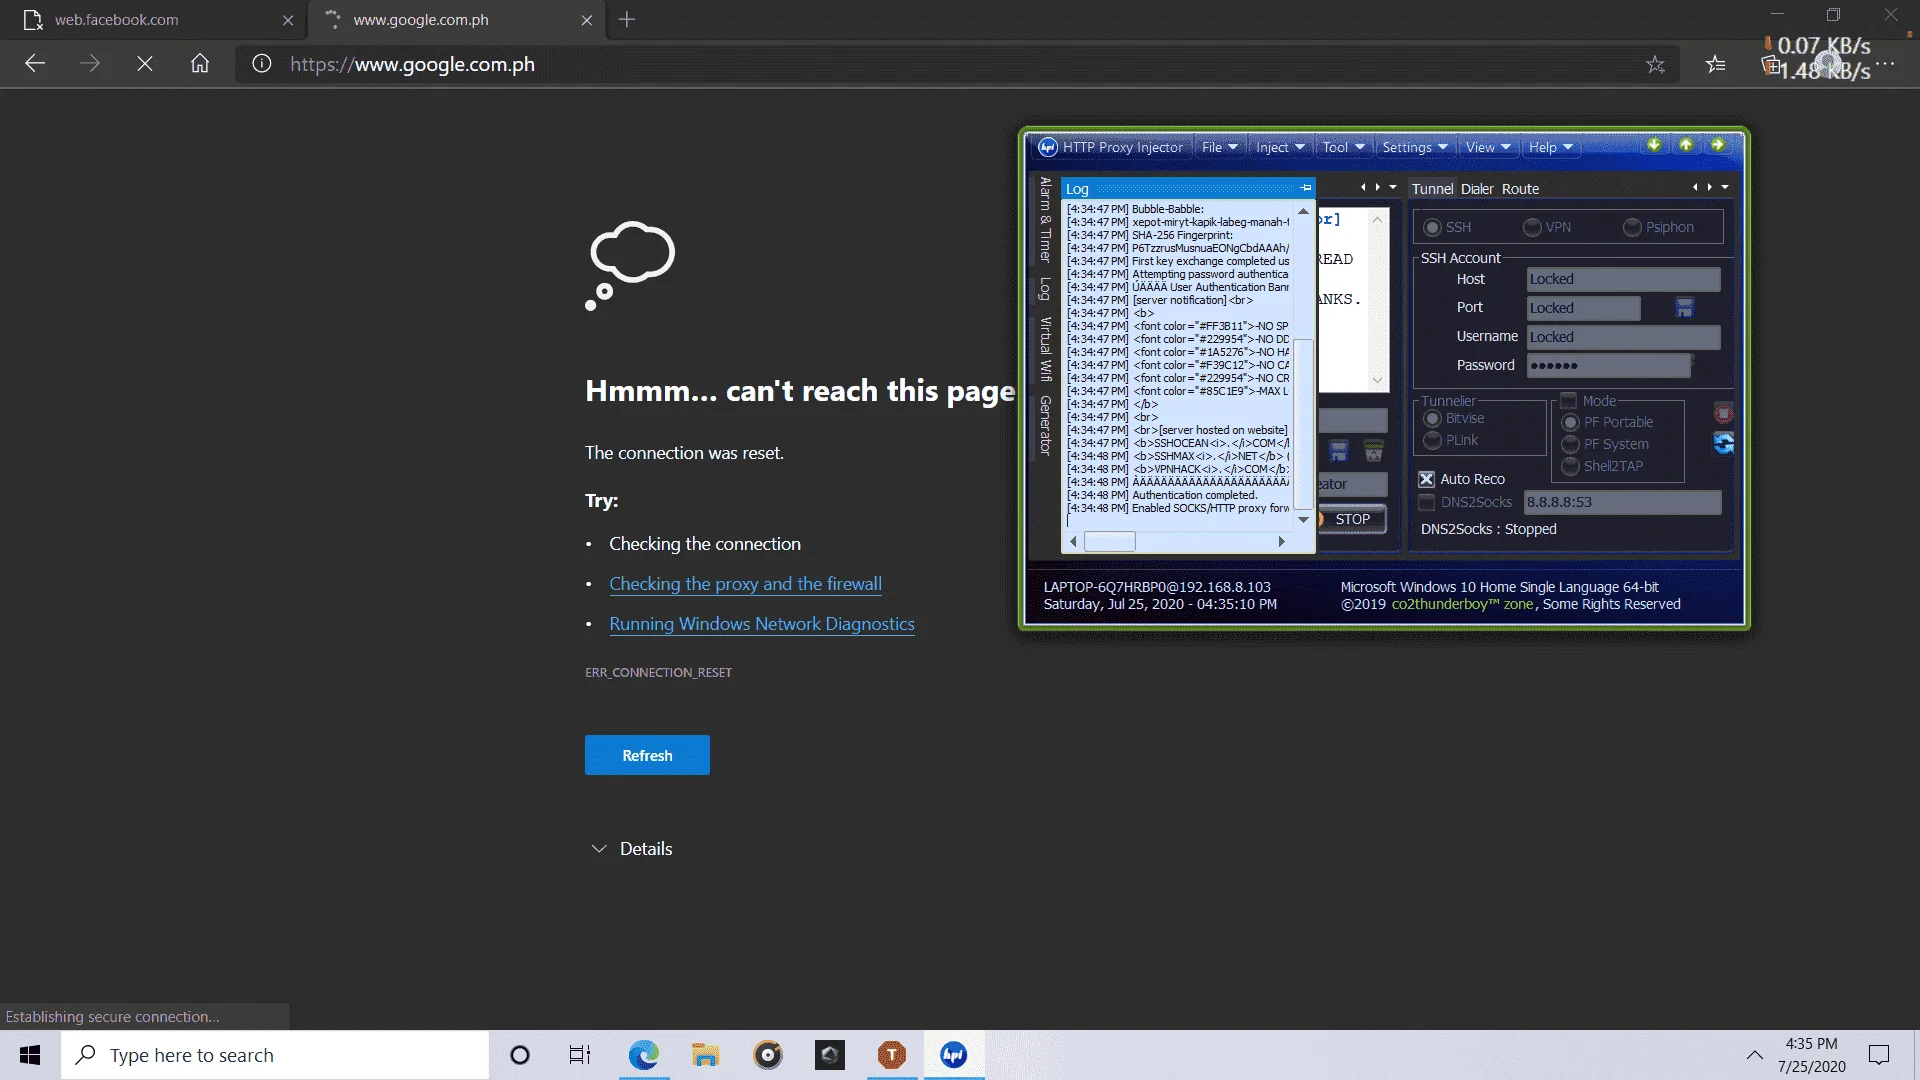This screenshot has width=1920, height=1080.
Task: Open Microsoft Edge from the taskbar
Action: (644, 1055)
